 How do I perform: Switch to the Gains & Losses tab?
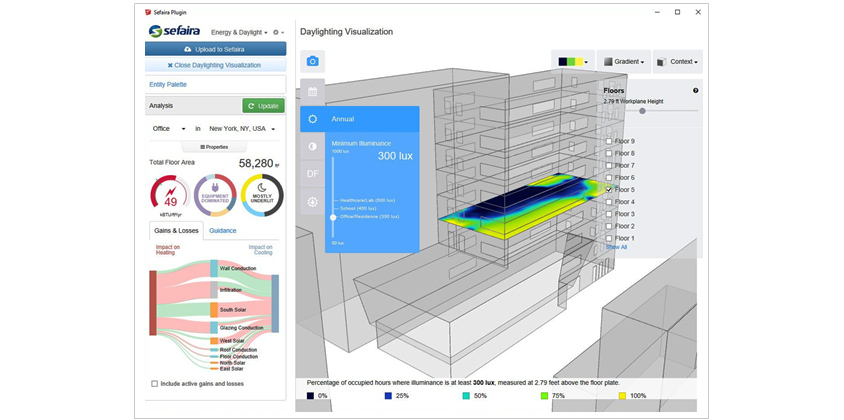coord(176,230)
